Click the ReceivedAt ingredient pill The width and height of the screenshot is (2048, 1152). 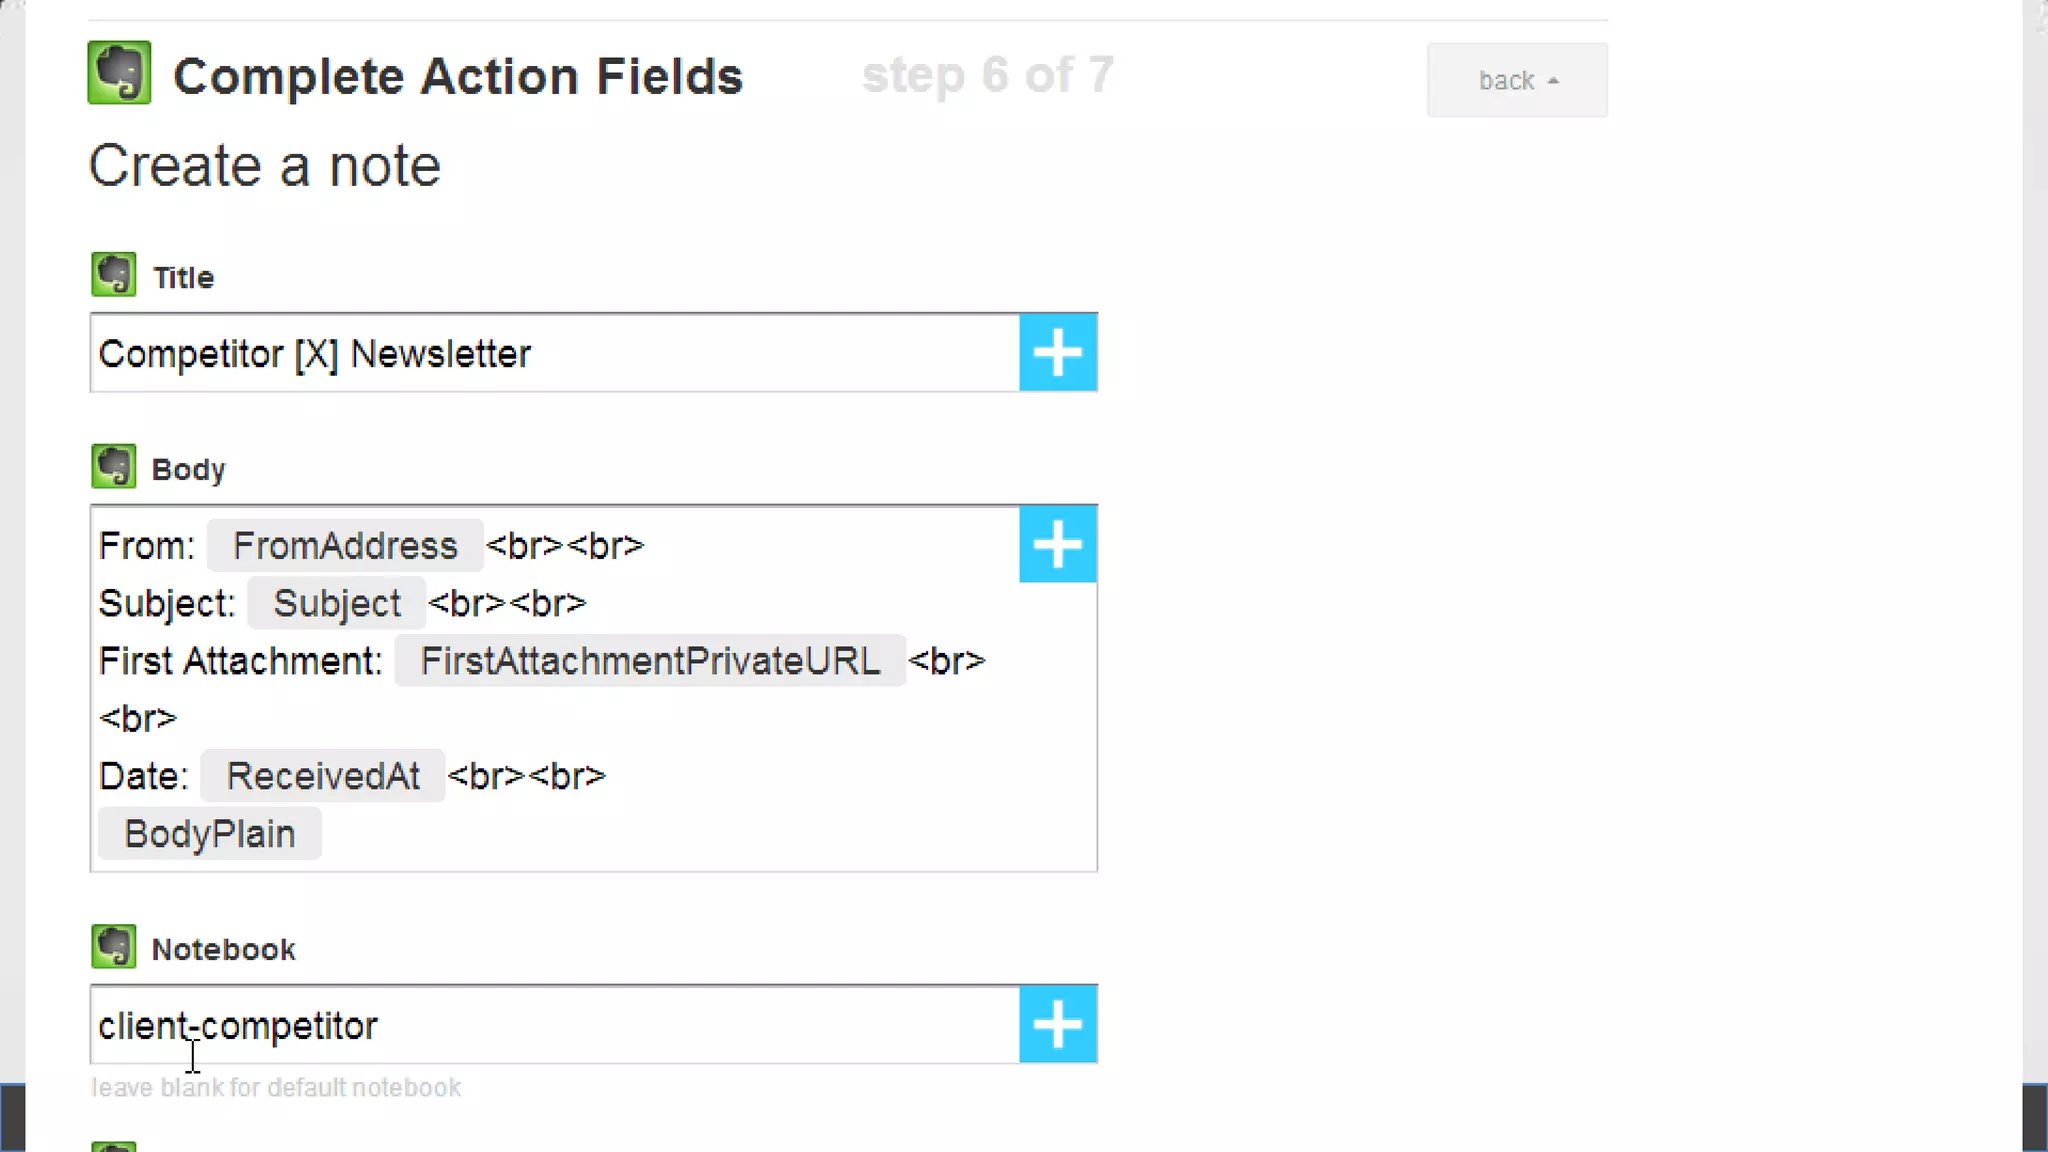(x=323, y=776)
